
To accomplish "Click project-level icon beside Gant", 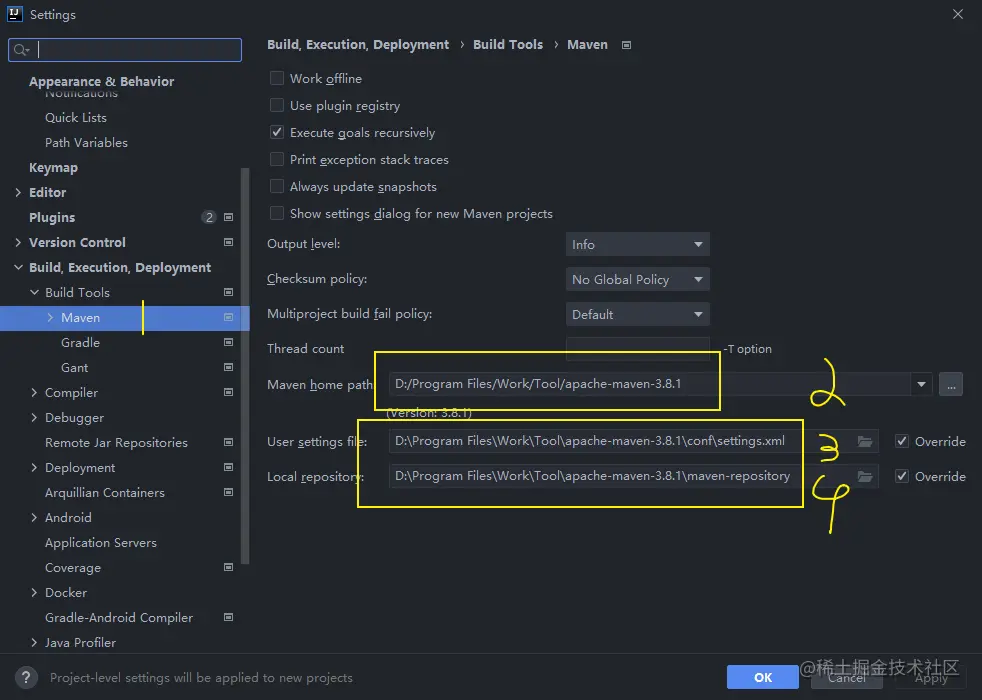I will pyautogui.click(x=229, y=368).
